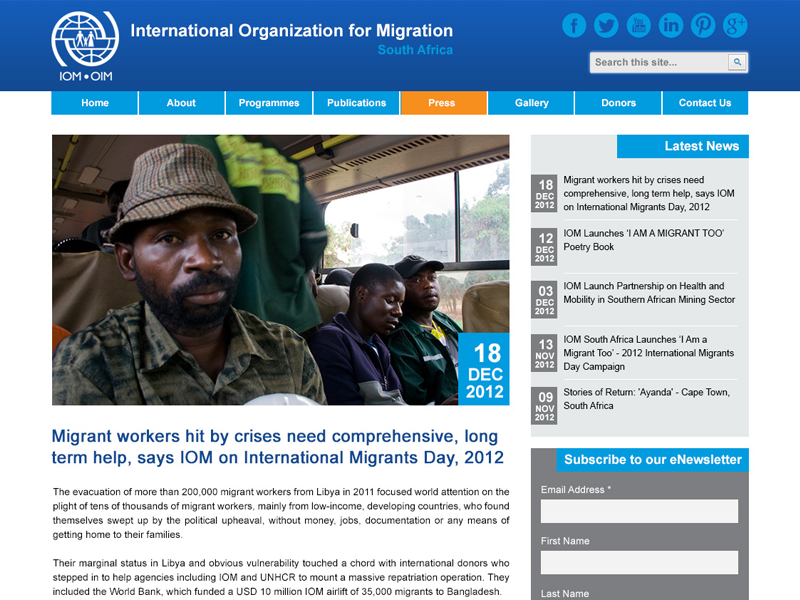
Task: Go to the Home menu item
Action: (x=94, y=103)
